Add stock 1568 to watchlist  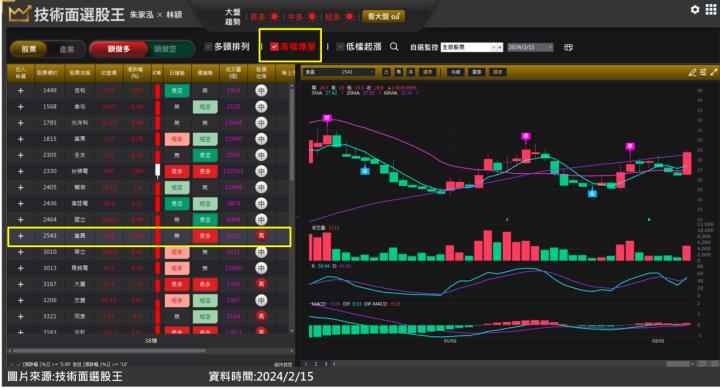20,107
